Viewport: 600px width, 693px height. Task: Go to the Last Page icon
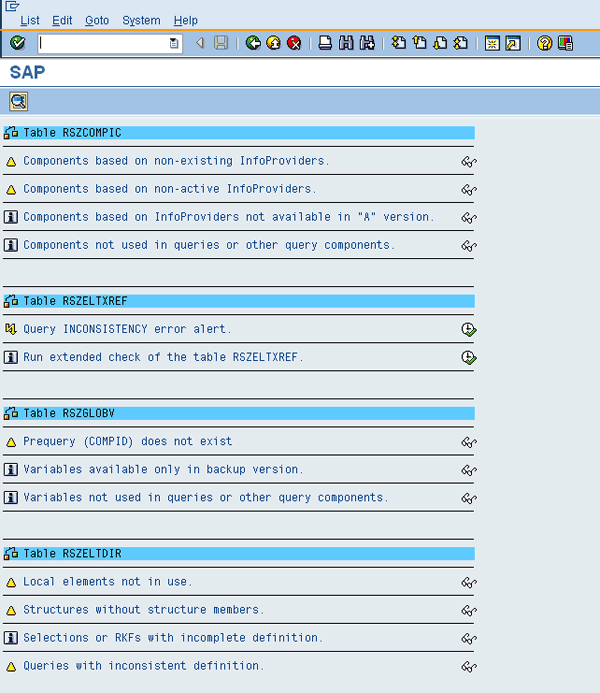[460, 43]
